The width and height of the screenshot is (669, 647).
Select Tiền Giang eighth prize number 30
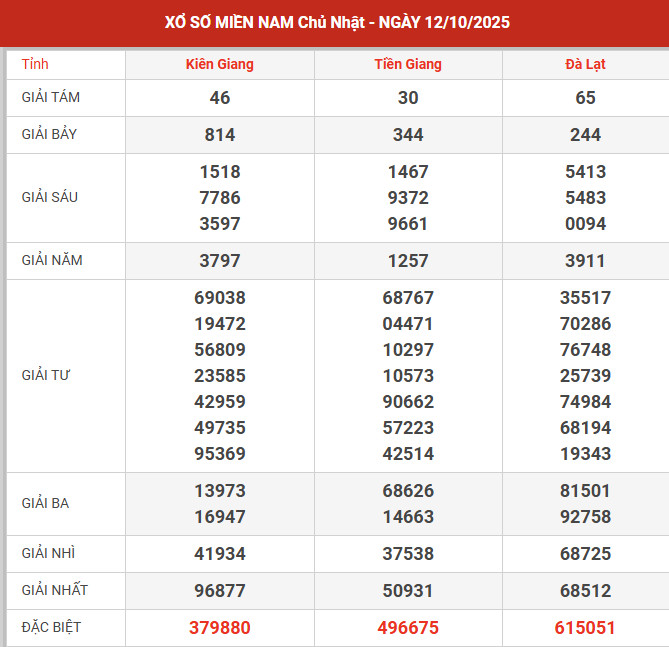coord(407,98)
